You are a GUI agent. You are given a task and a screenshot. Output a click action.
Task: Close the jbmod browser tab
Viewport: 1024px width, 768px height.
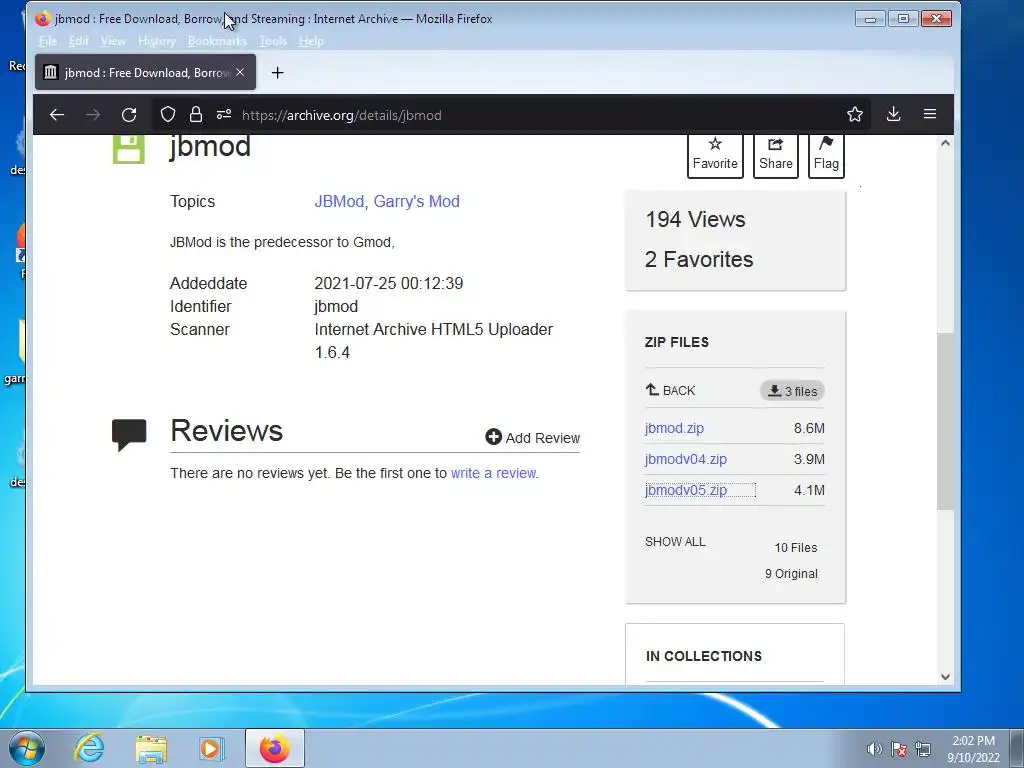pyautogui.click(x=240, y=72)
